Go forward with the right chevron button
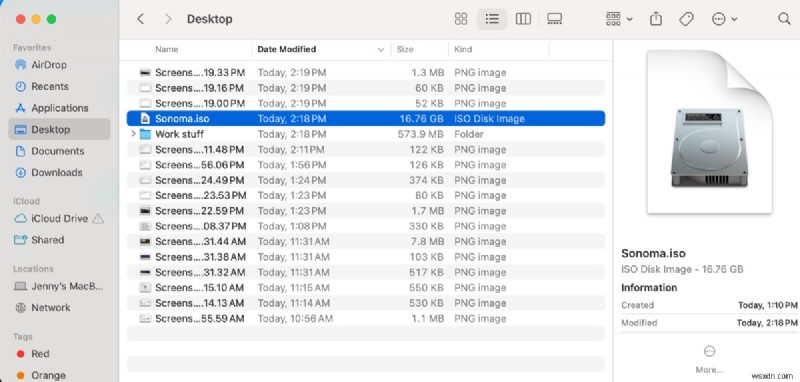The width and height of the screenshot is (800, 382). point(168,19)
